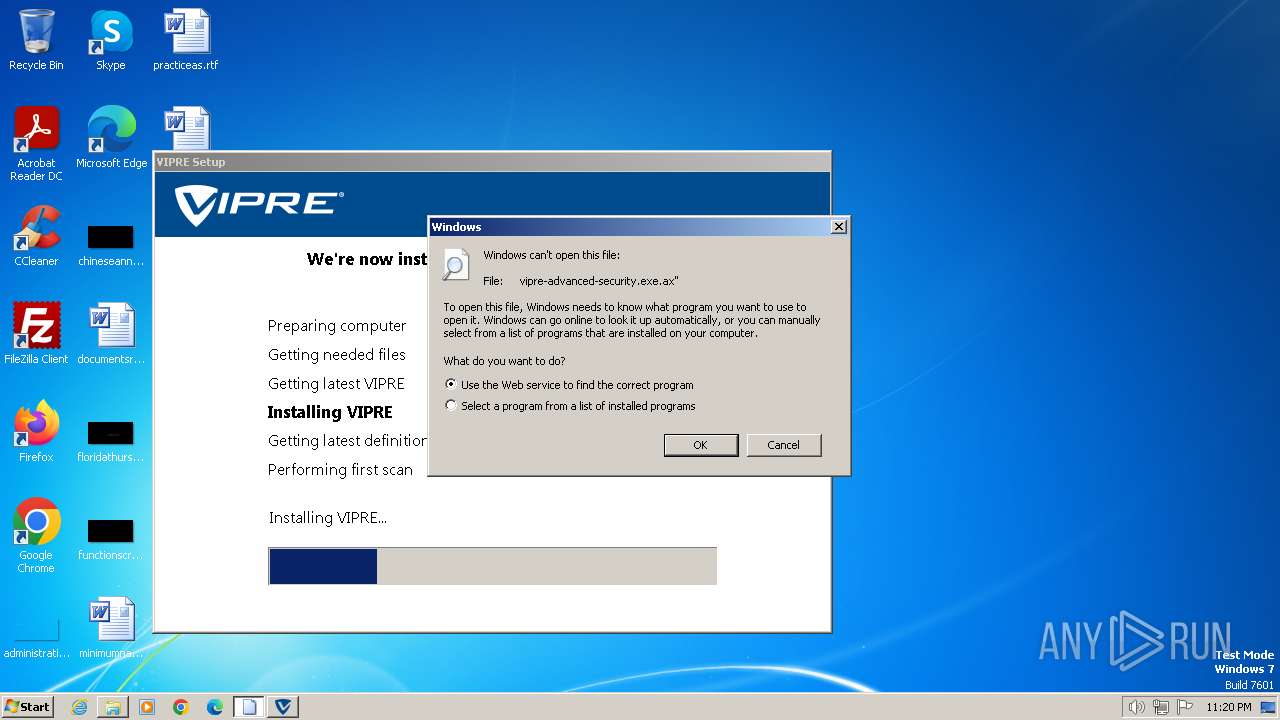Open Google Chrome desktop shortcut

(36, 536)
